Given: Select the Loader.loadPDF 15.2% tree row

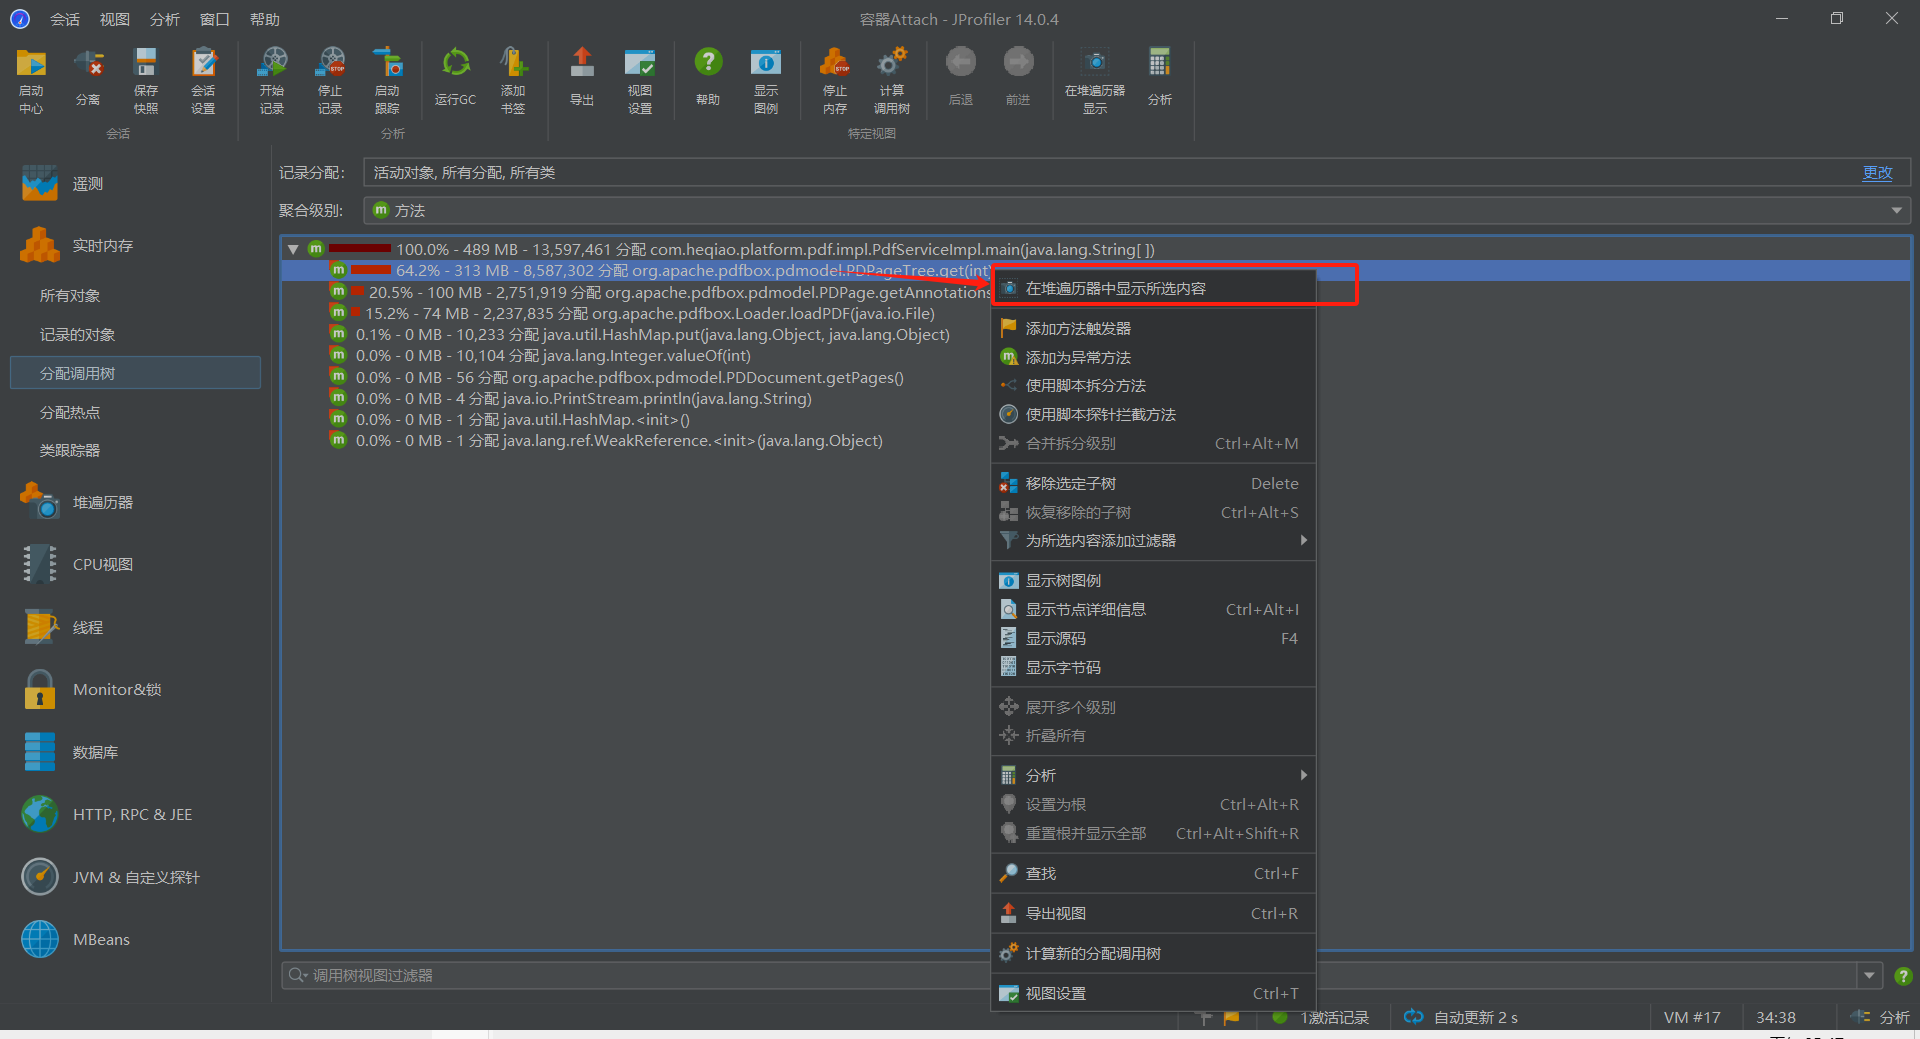Looking at the screenshot, I should coord(633,313).
